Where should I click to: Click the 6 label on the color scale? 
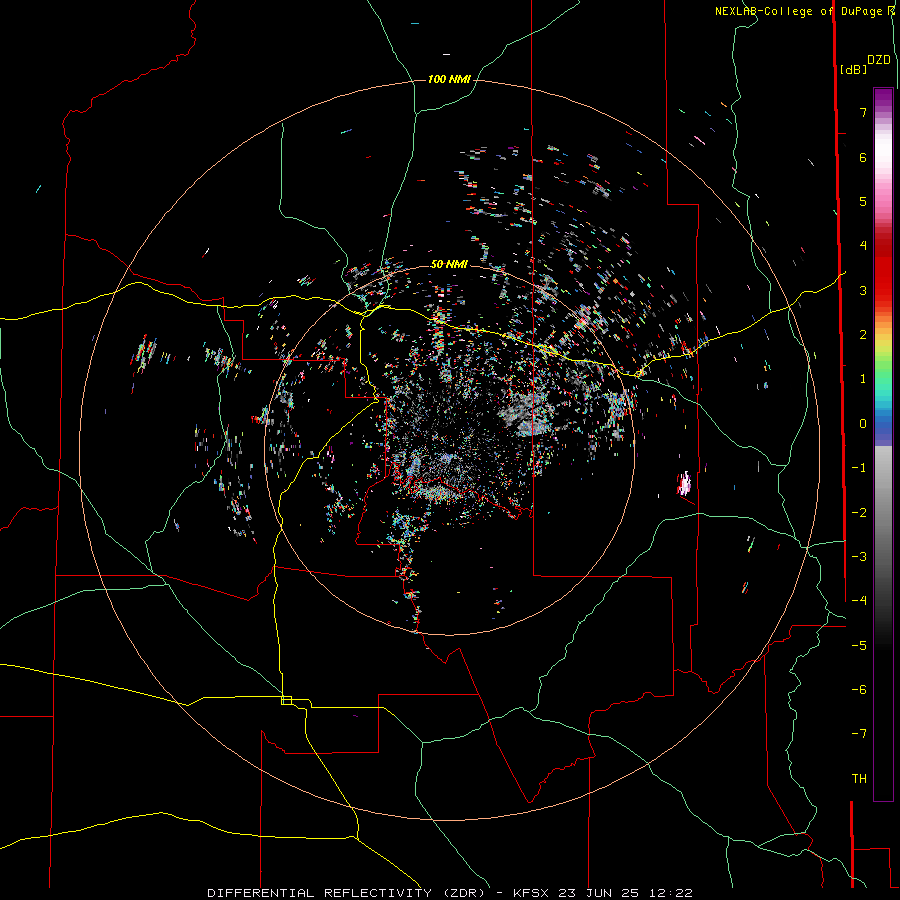pos(863,157)
